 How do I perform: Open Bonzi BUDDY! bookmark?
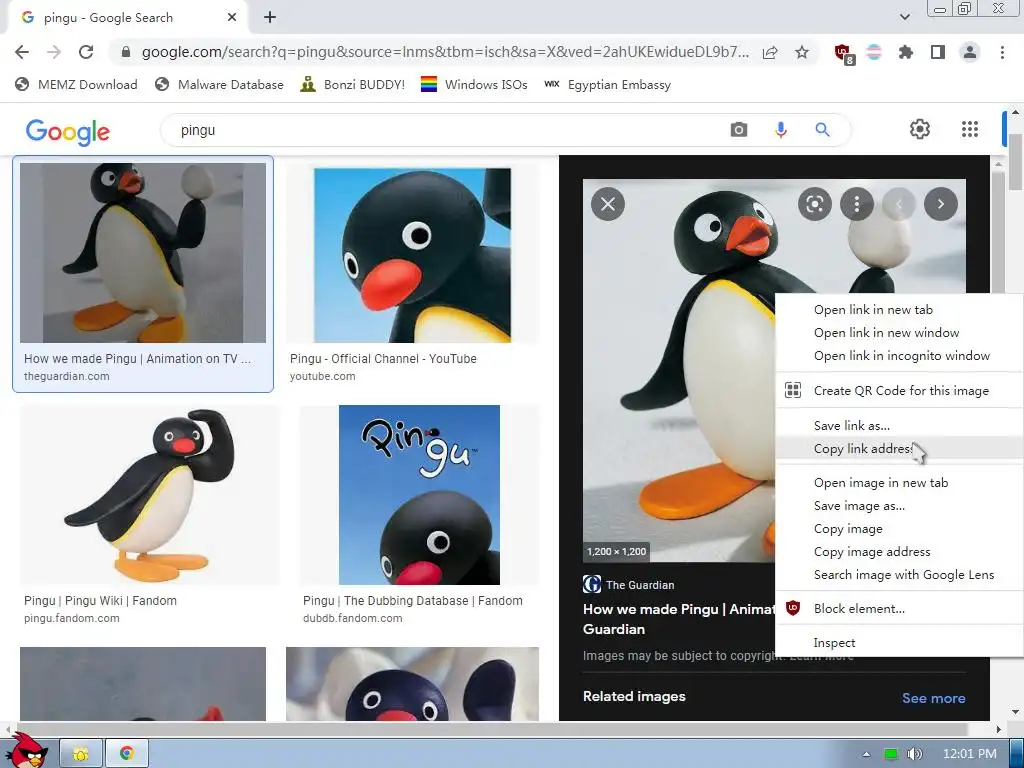353,85
